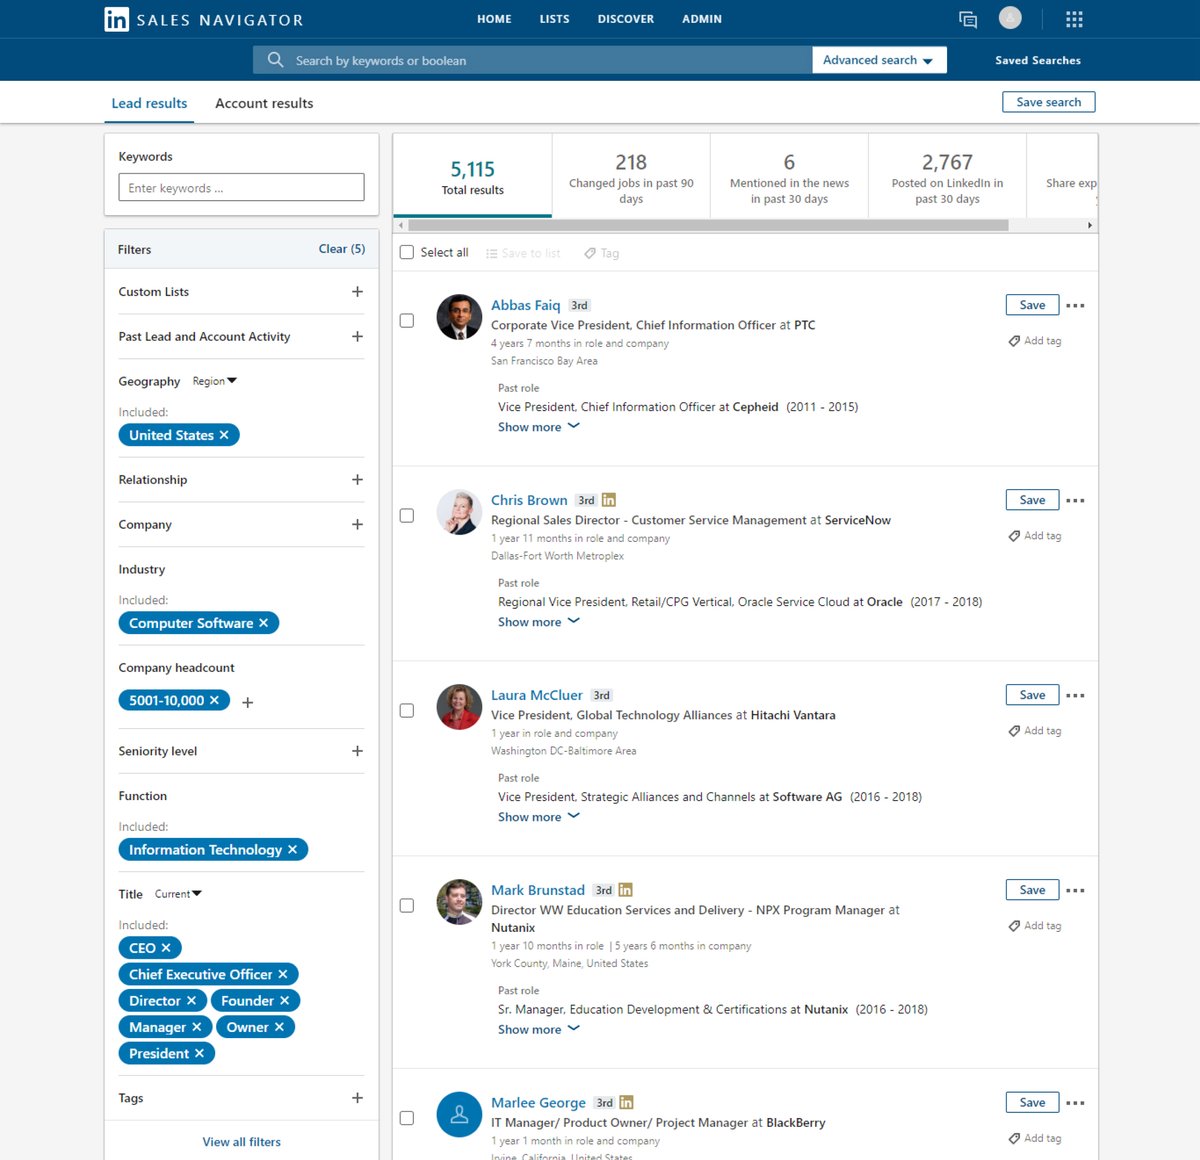Remove the Chief Executive Officer title filter
The height and width of the screenshot is (1160, 1200).
[x=283, y=974]
